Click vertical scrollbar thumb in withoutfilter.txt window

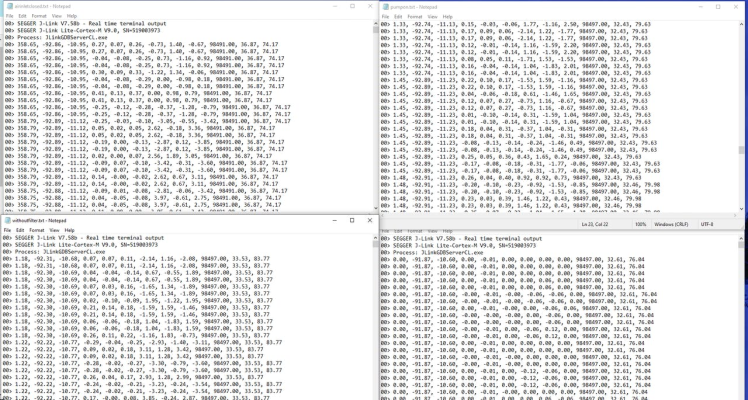376,244
